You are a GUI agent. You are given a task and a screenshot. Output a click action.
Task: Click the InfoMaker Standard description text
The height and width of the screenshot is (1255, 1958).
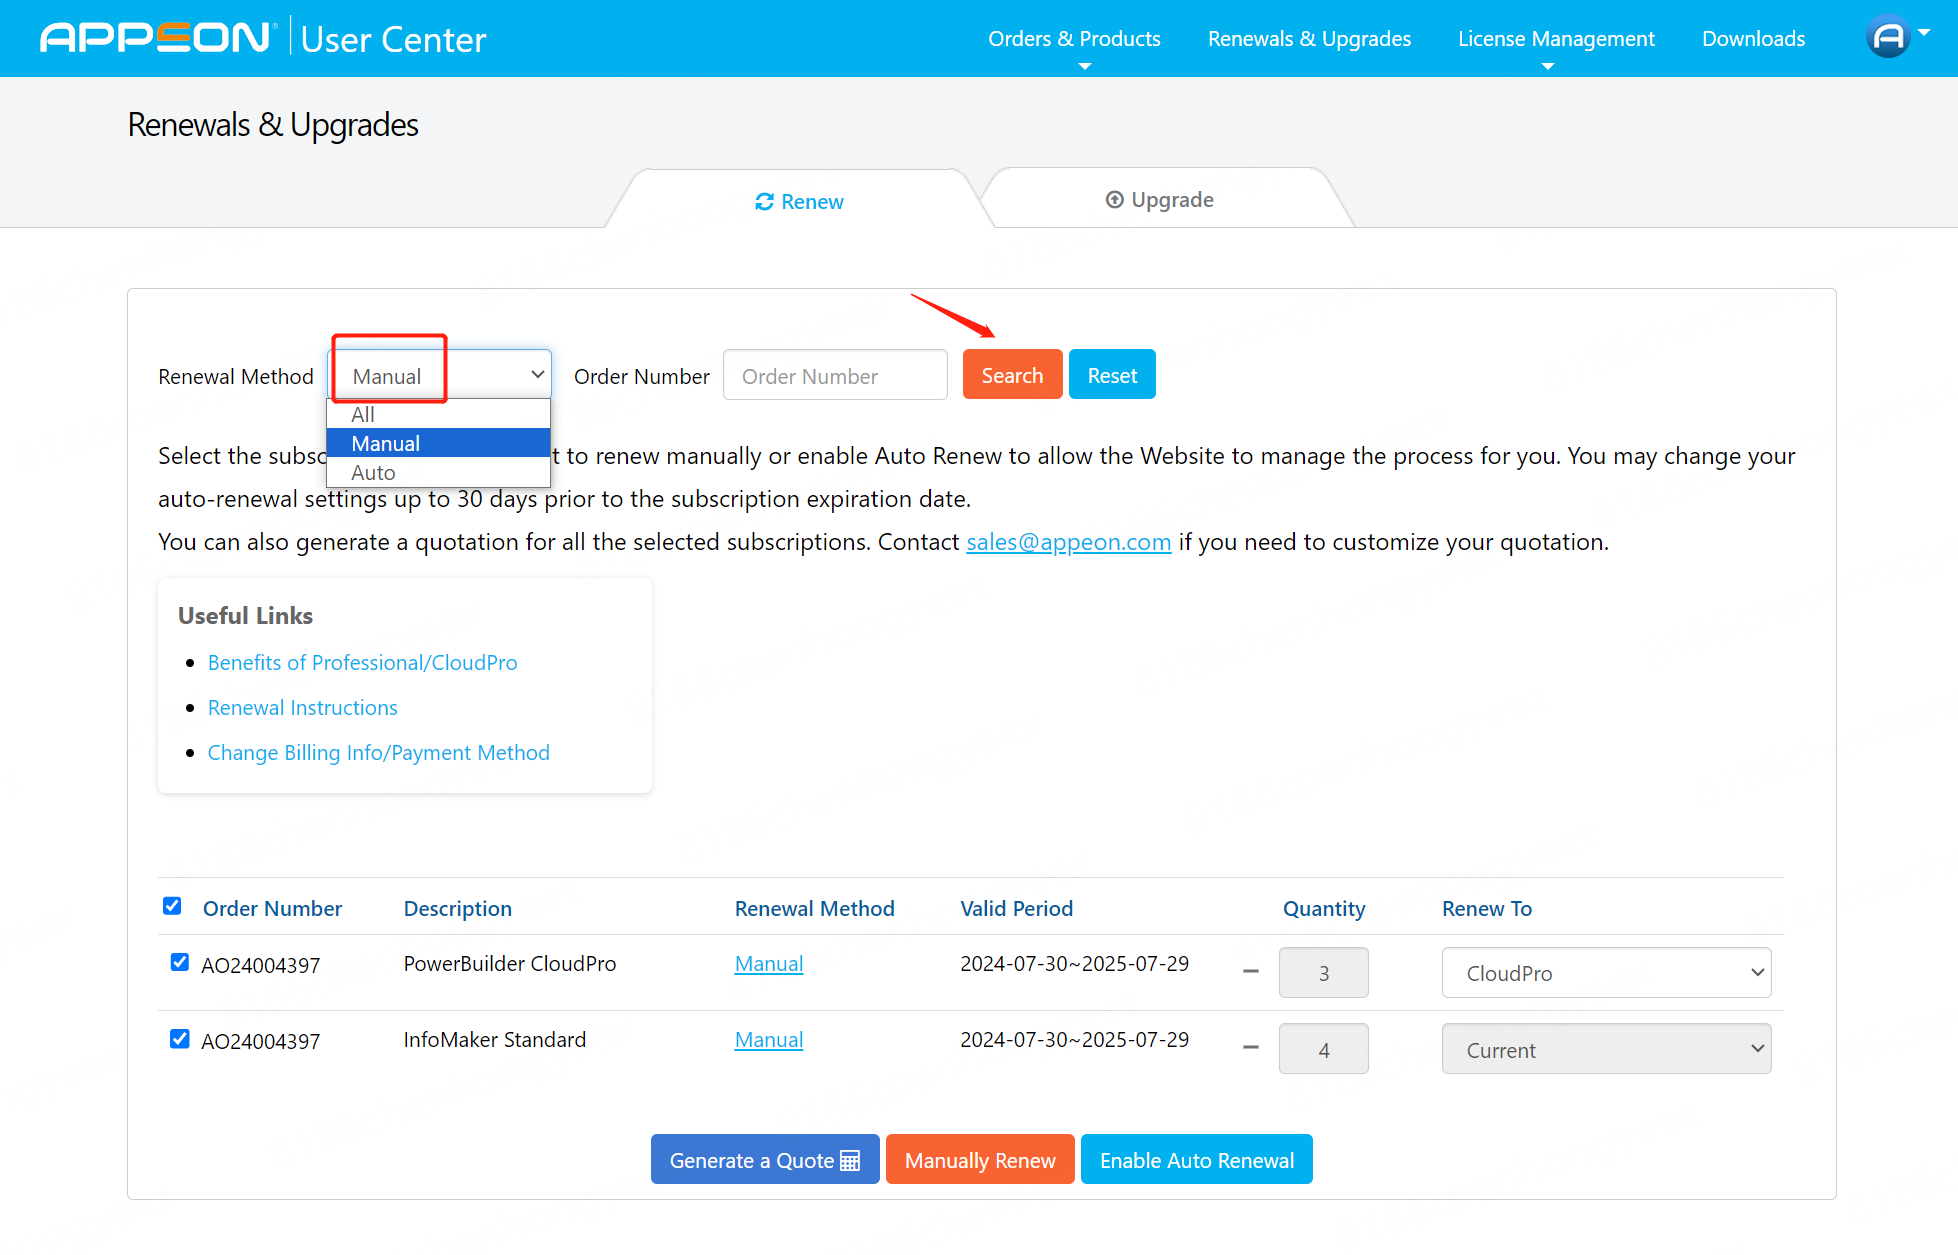494,1039
